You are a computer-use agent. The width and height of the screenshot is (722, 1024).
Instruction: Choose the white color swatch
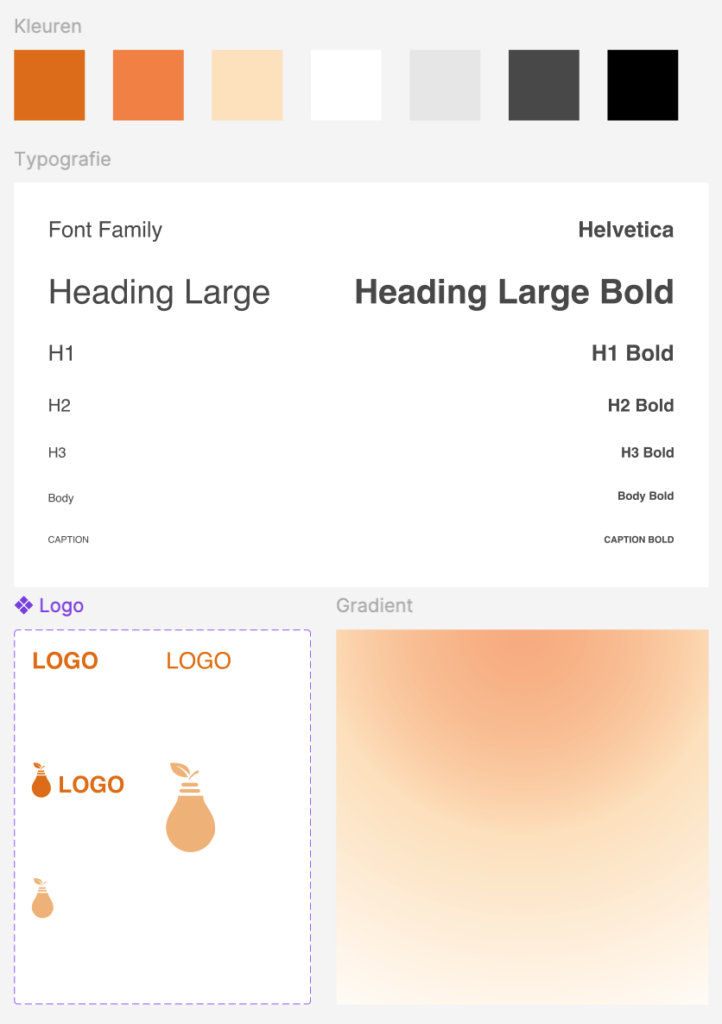[346, 85]
